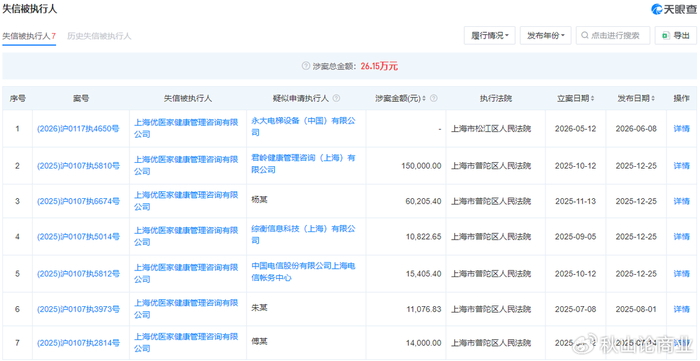Sort by 立案日期 column arrows

(592, 99)
